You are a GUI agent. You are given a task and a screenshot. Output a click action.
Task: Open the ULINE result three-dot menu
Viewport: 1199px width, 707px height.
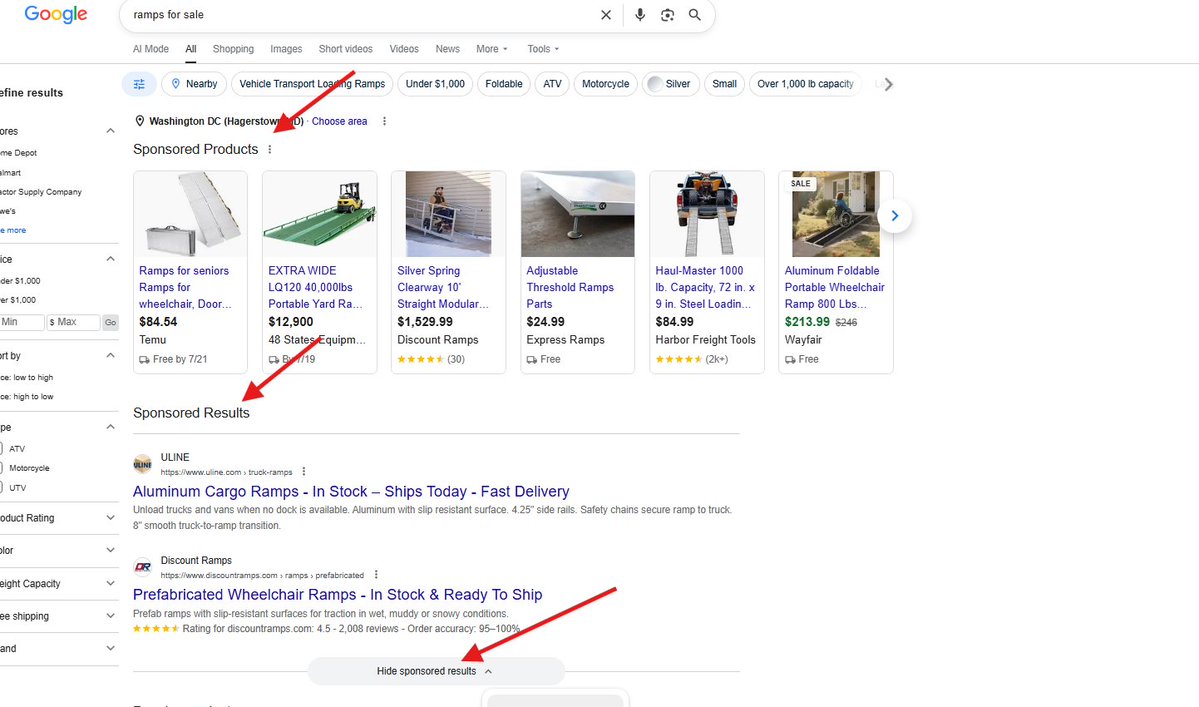coord(304,472)
